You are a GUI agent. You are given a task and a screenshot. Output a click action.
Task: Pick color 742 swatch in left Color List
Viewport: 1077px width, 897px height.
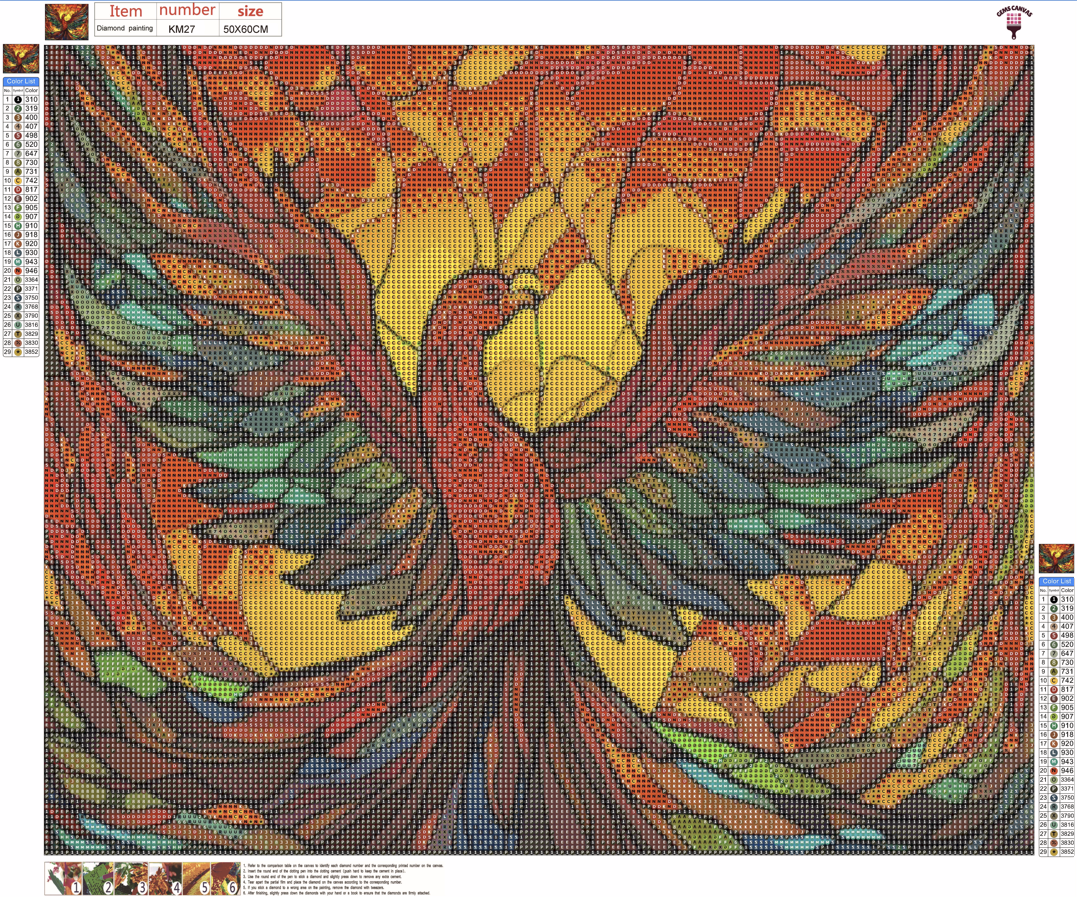[18, 181]
